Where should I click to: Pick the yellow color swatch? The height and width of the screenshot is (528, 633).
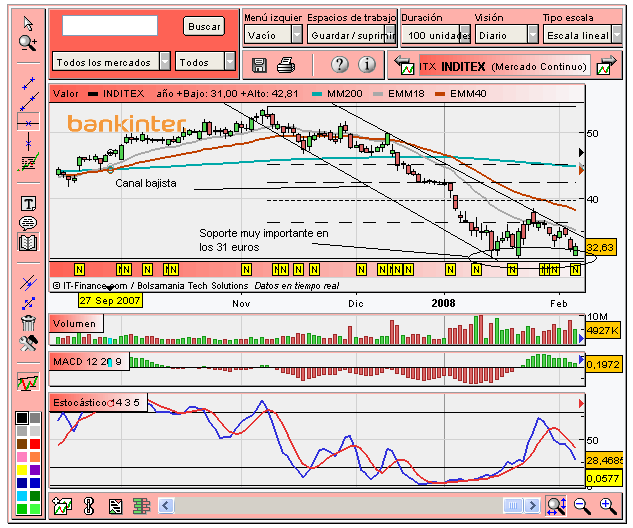[22, 469]
